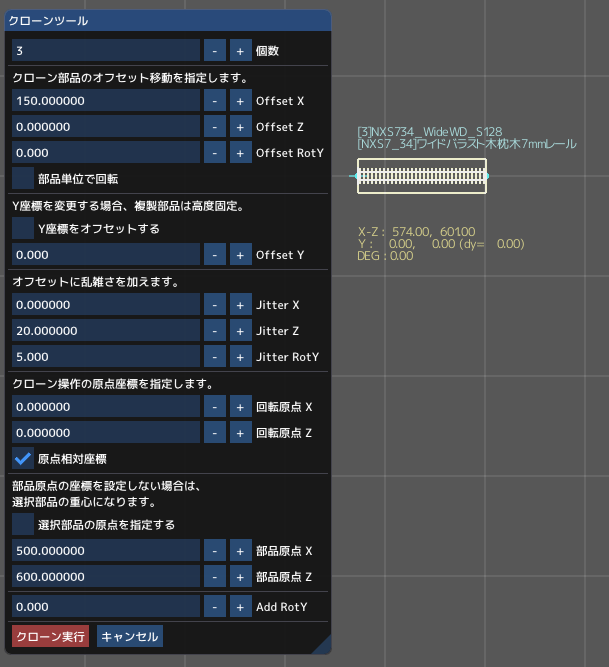609x667 pixels.
Task: Decrease Jitter Z value
Action: [215, 331]
